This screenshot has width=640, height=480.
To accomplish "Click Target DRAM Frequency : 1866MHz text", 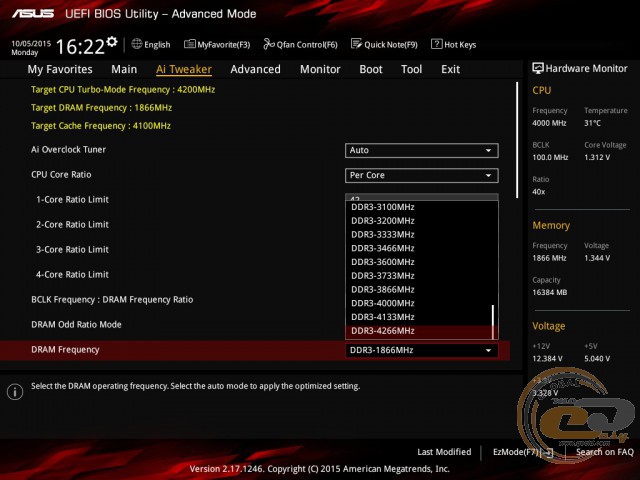I will coord(101,108).
